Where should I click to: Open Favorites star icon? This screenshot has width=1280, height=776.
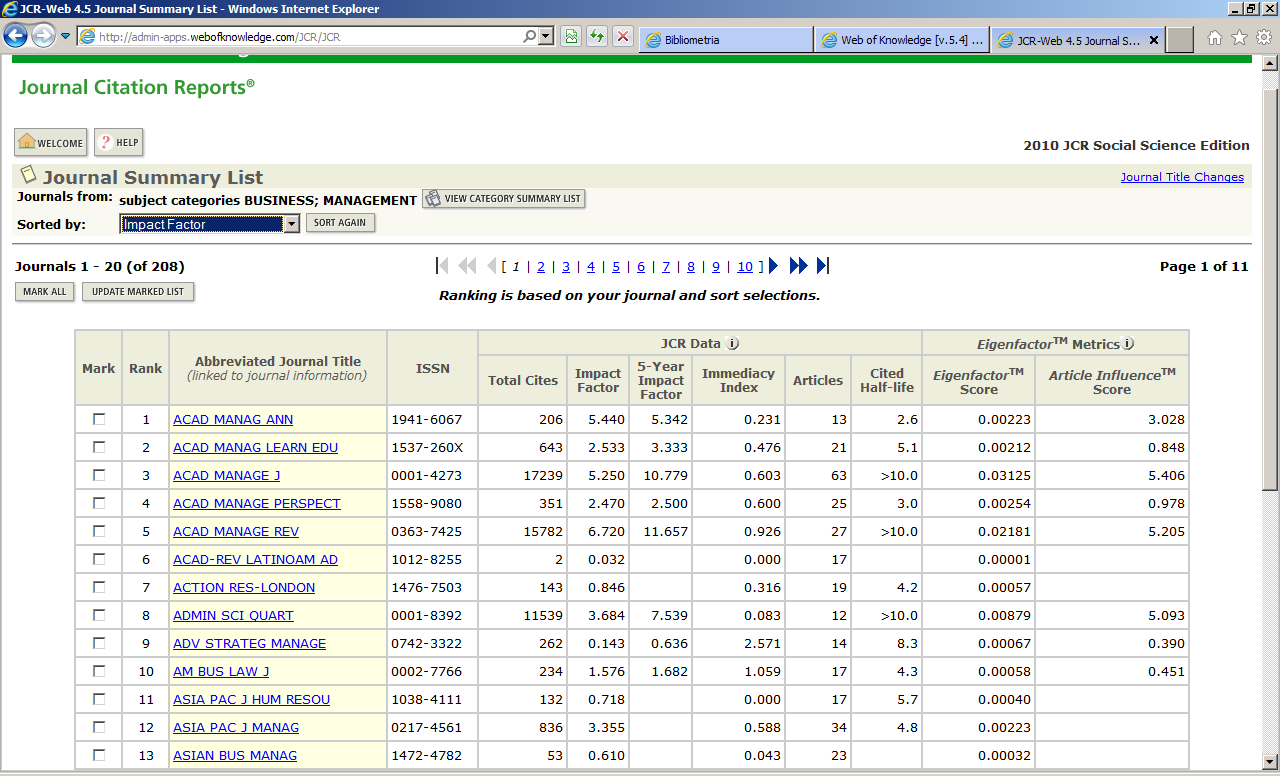click(x=1239, y=38)
